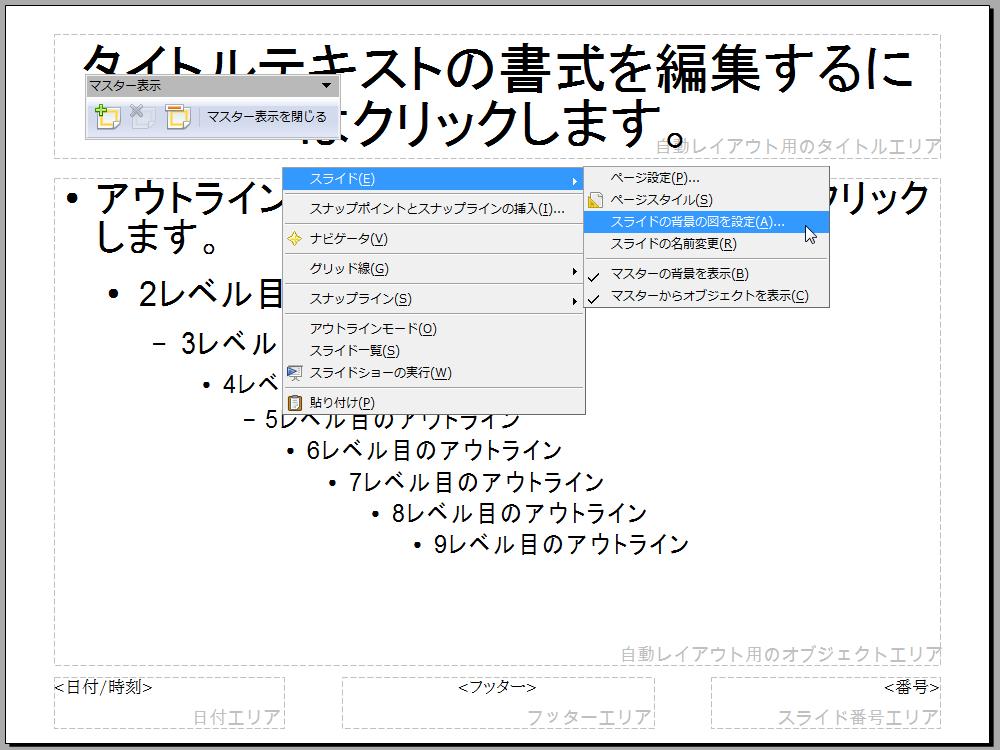The image size is (1000, 750).
Task: Click the 貼り付け clipboard icon
Action: coord(294,403)
